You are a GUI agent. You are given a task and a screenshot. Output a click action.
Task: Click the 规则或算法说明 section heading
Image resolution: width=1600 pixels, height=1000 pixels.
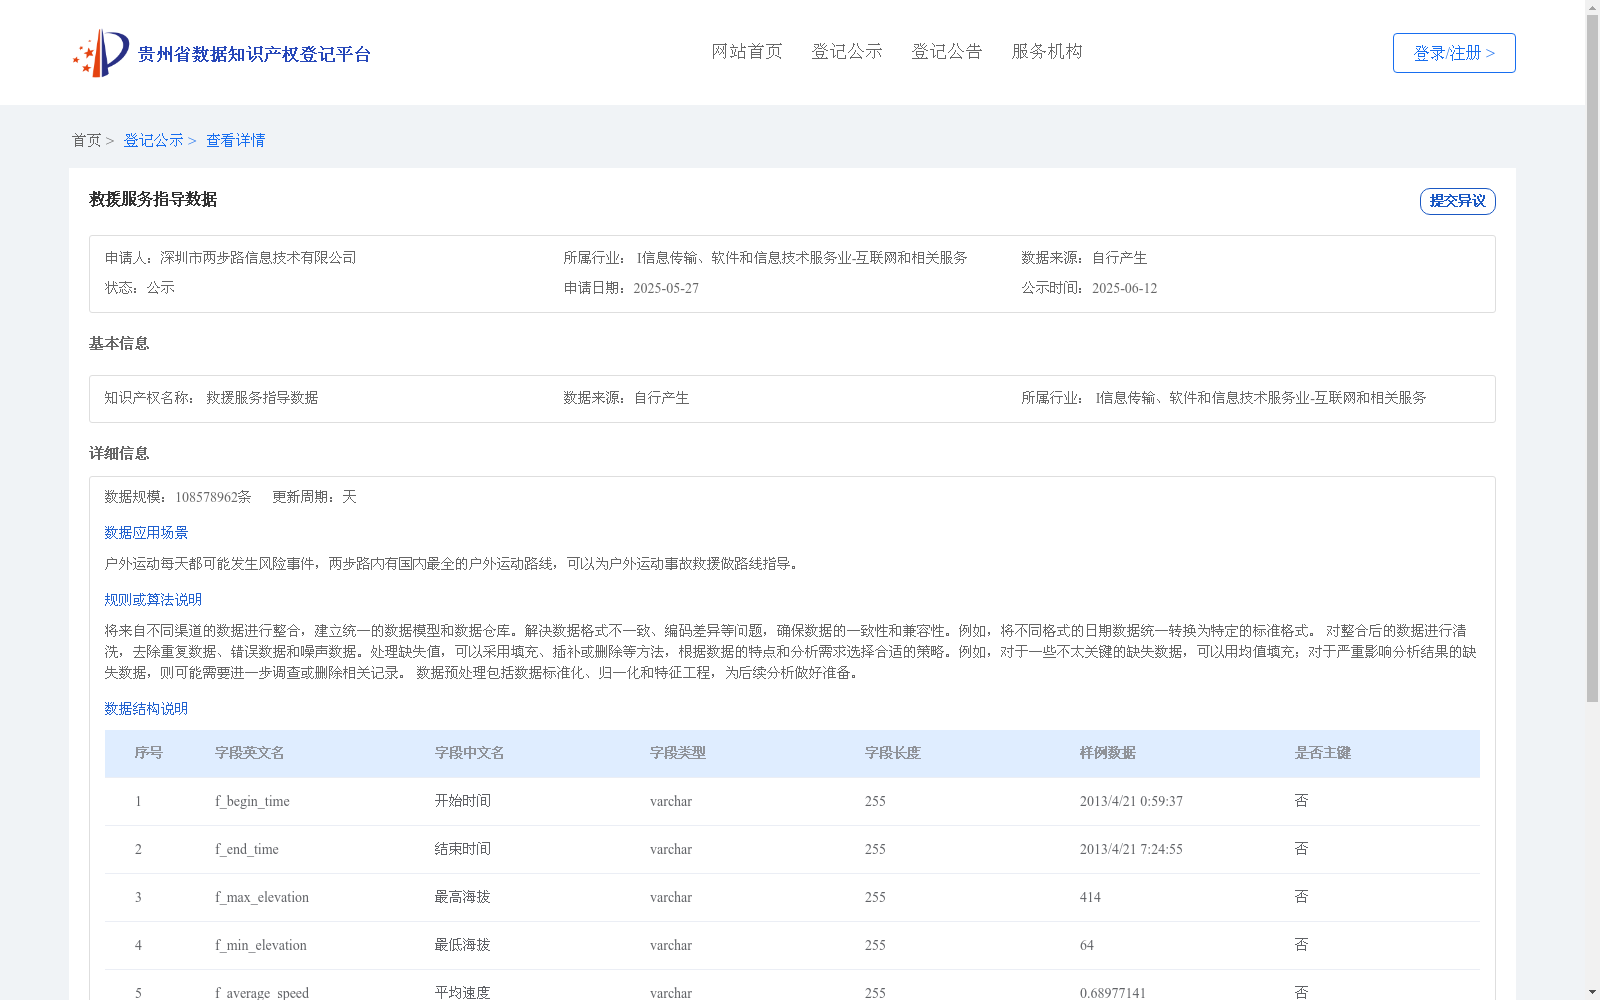153,600
